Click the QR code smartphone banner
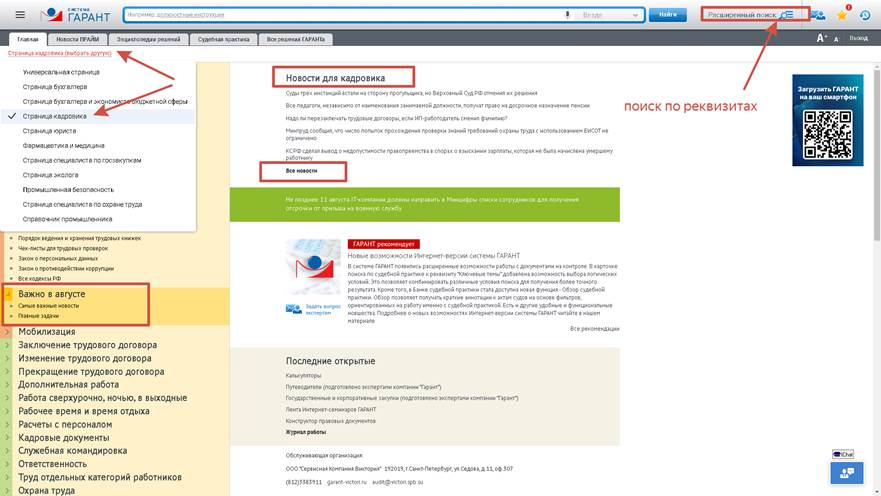The height and width of the screenshot is (496, 881). coord(828,120)
